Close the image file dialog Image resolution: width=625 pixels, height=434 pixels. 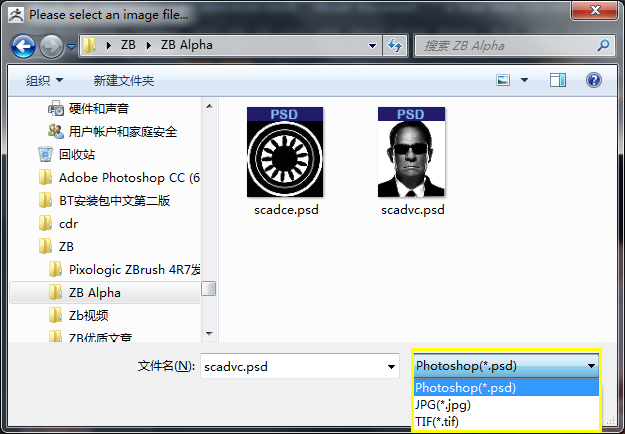[595, 10]
